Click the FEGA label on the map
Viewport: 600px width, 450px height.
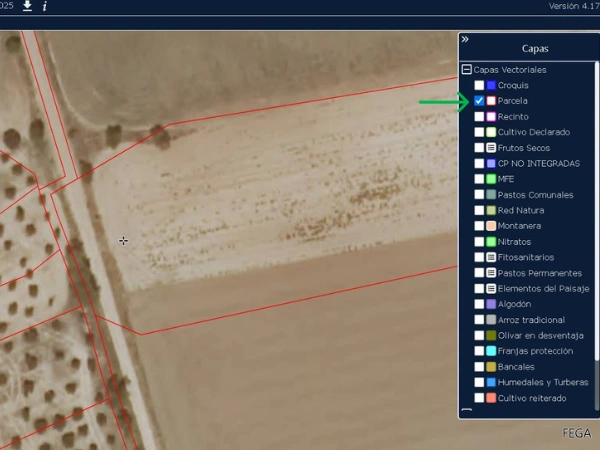[x=576, y=434]
